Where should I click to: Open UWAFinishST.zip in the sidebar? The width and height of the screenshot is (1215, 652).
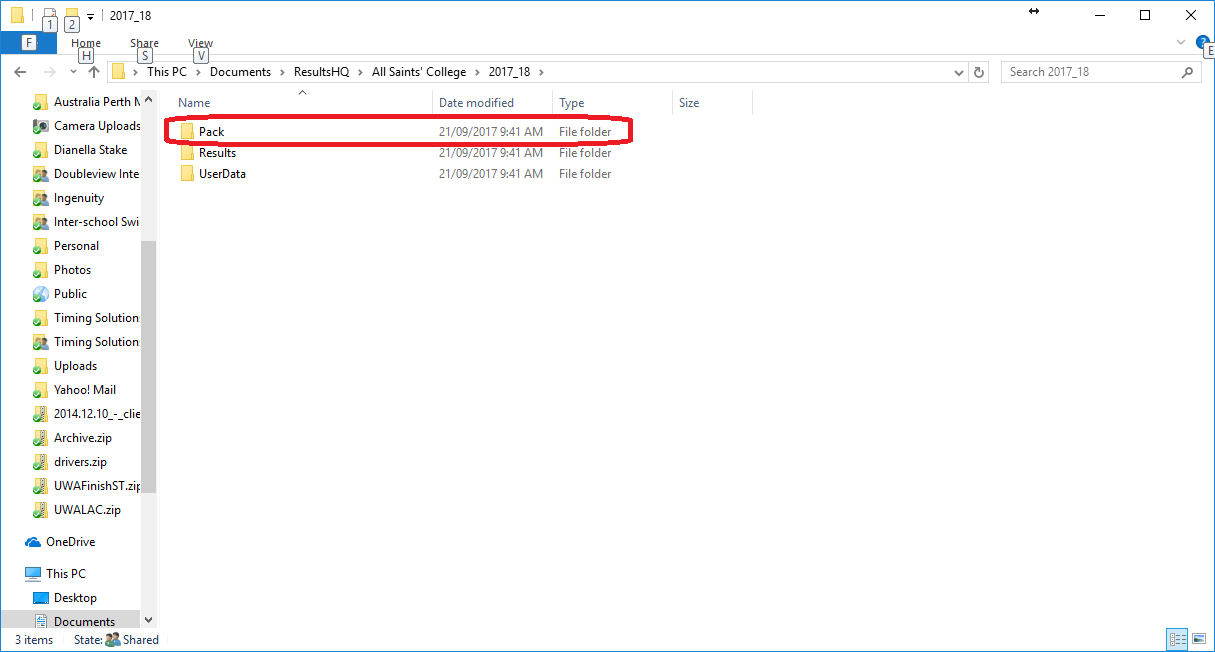87,486
